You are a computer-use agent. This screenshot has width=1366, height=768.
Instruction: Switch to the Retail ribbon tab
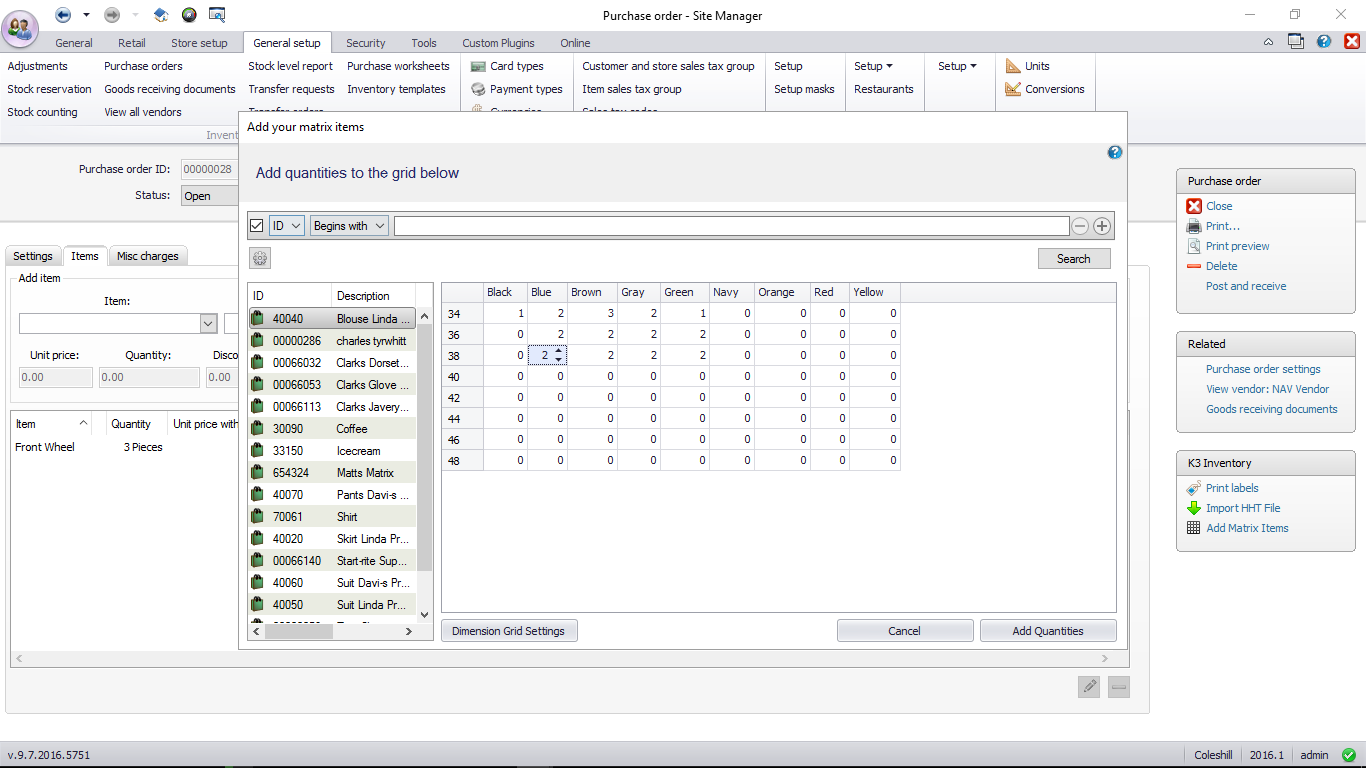click(x=131, y=43)
